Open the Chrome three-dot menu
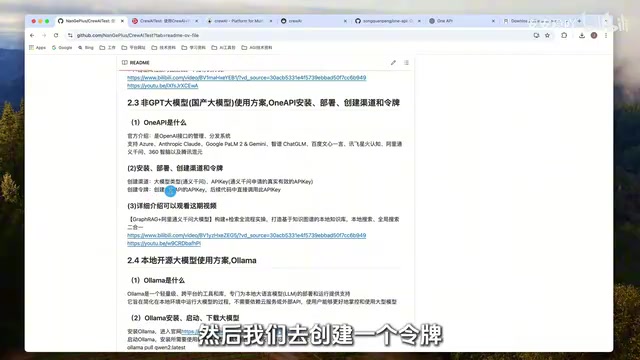 tap(606, 36)
